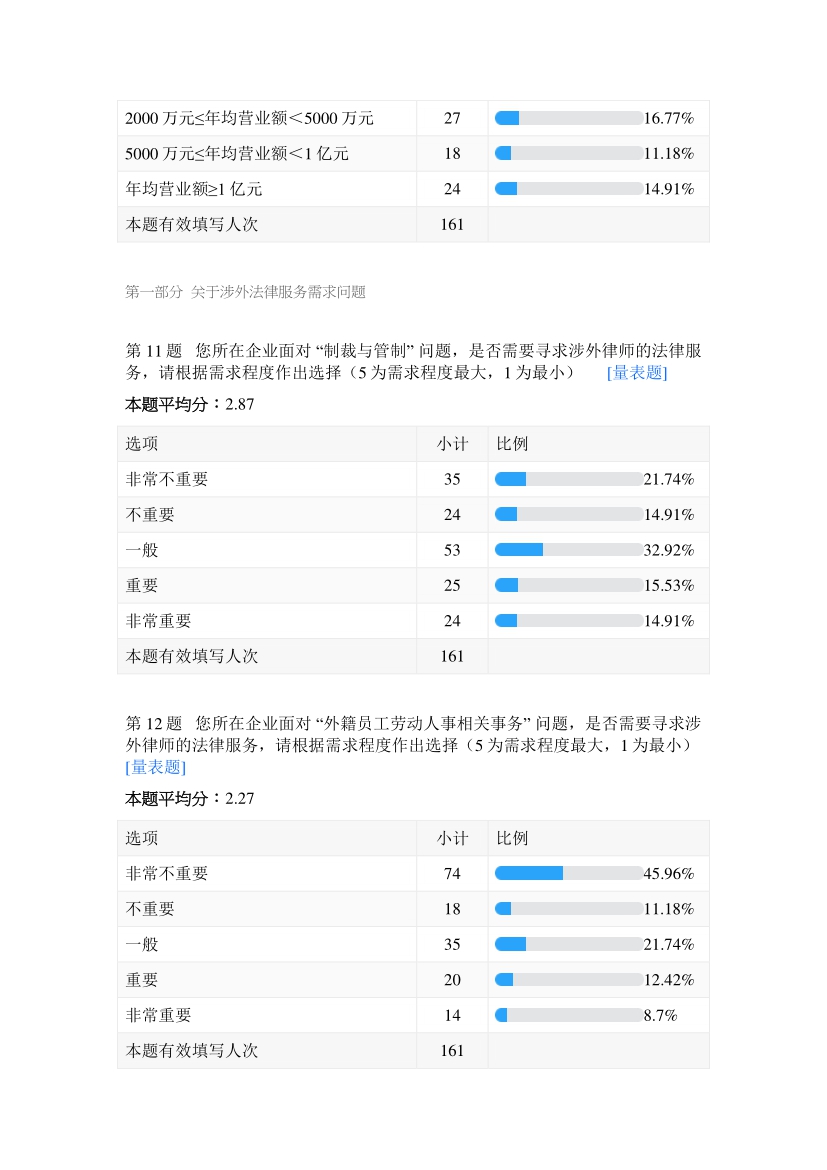Click the count 74 in question 12 table
The image size is (827, 1170).
pos(452,874)
